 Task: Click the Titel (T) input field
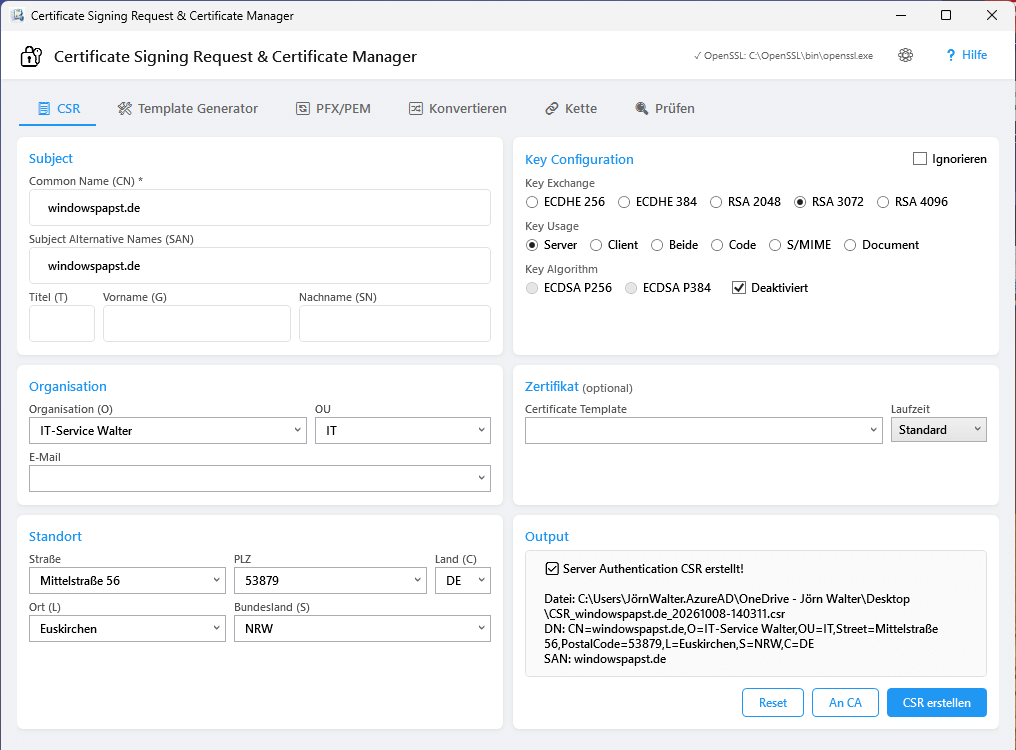click(x=62, y=323)
